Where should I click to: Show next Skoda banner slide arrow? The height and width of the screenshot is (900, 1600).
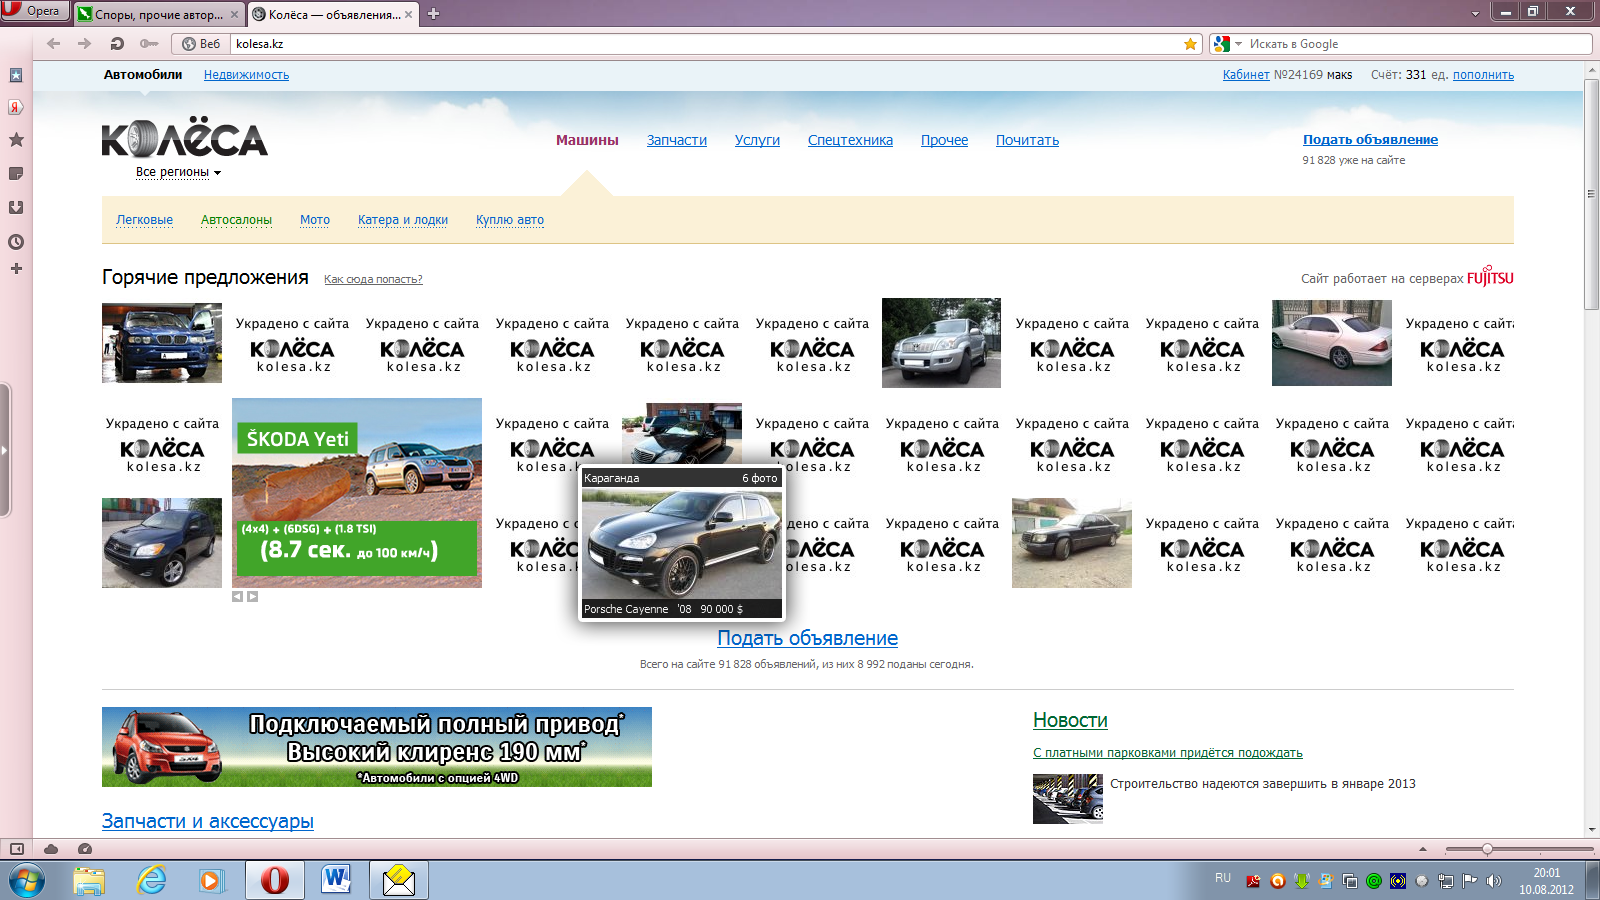click(x=253, y=597)
